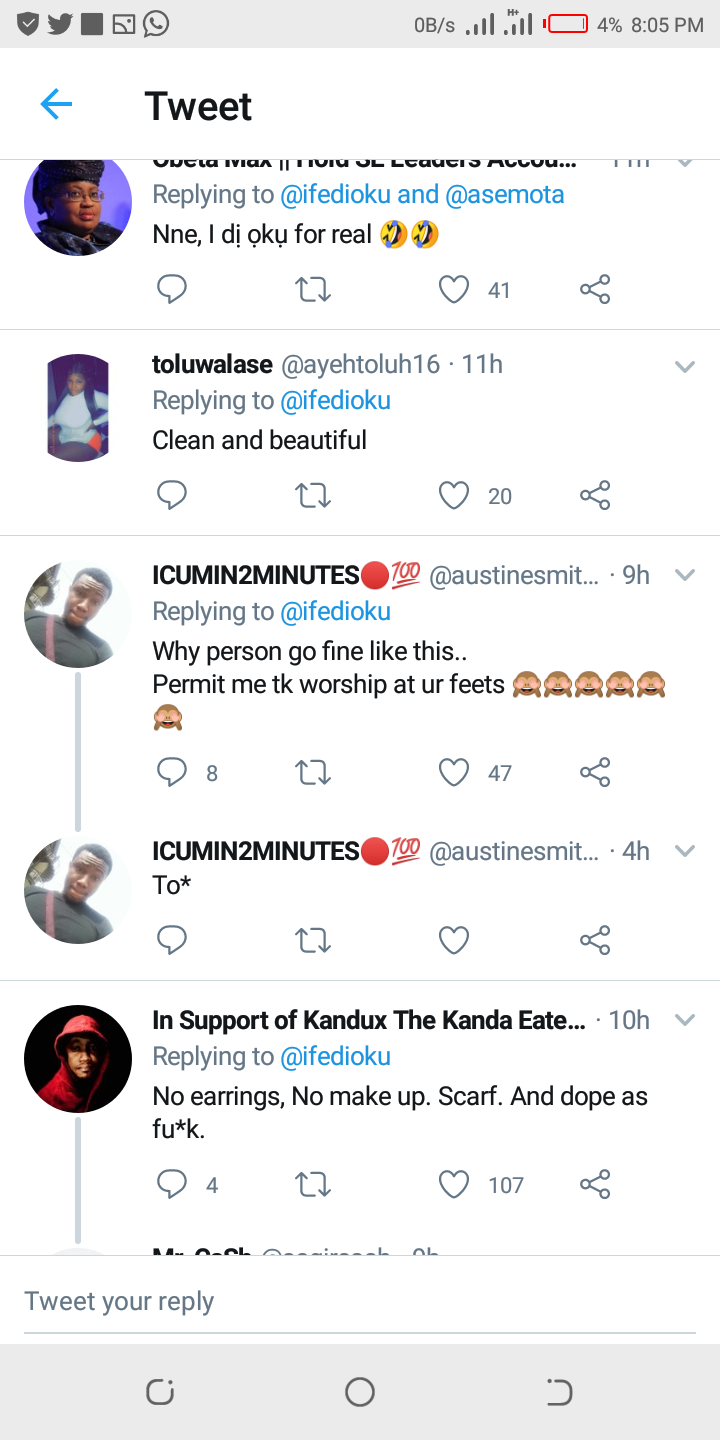Viewport: 720px width, 1440px height.
Task: Reply to the "To*" tweet
Action: click(172, 940)
